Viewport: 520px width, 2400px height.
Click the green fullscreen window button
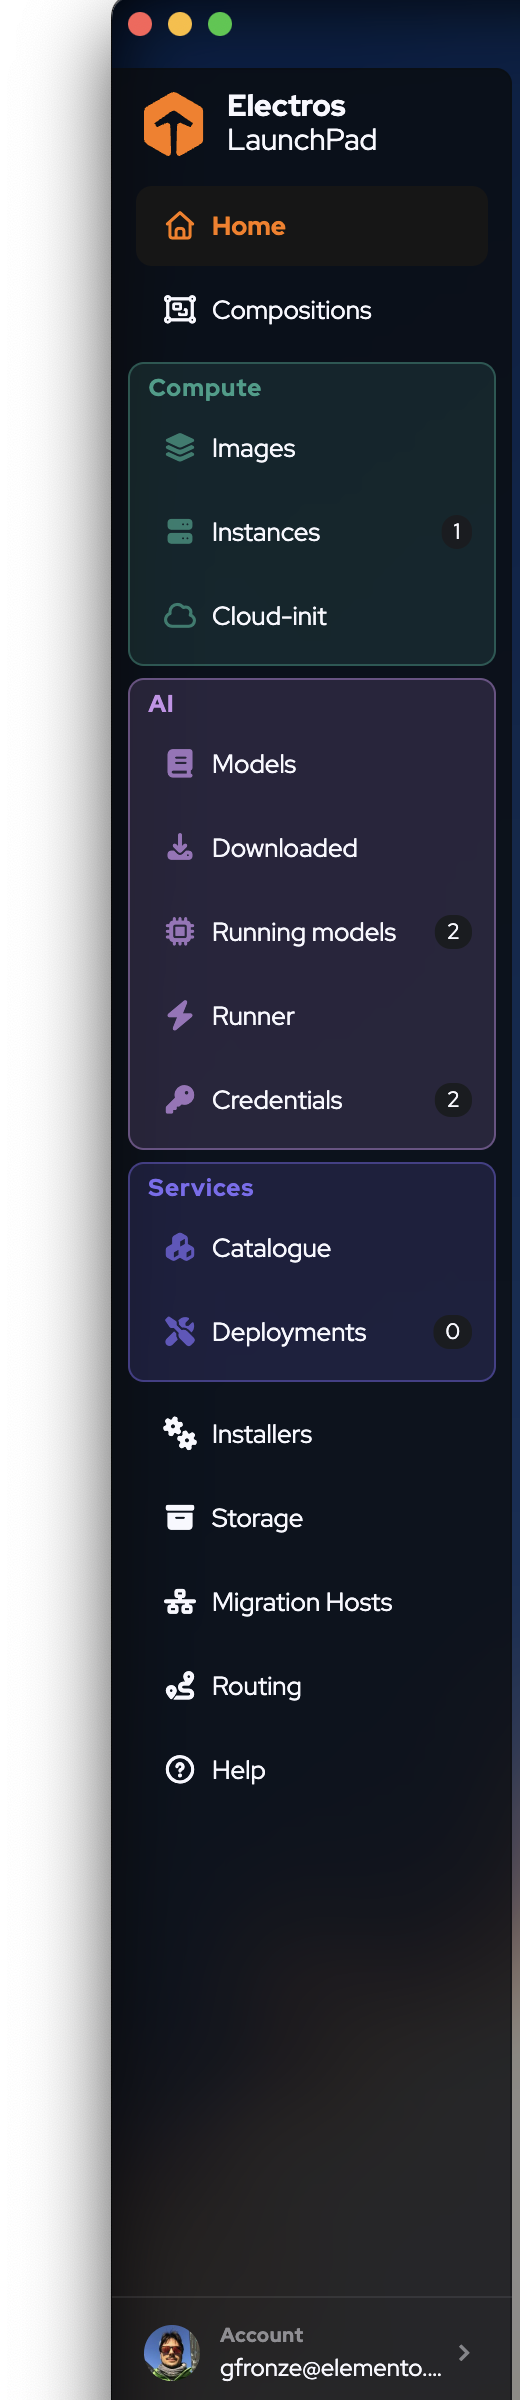coord(220,24)
